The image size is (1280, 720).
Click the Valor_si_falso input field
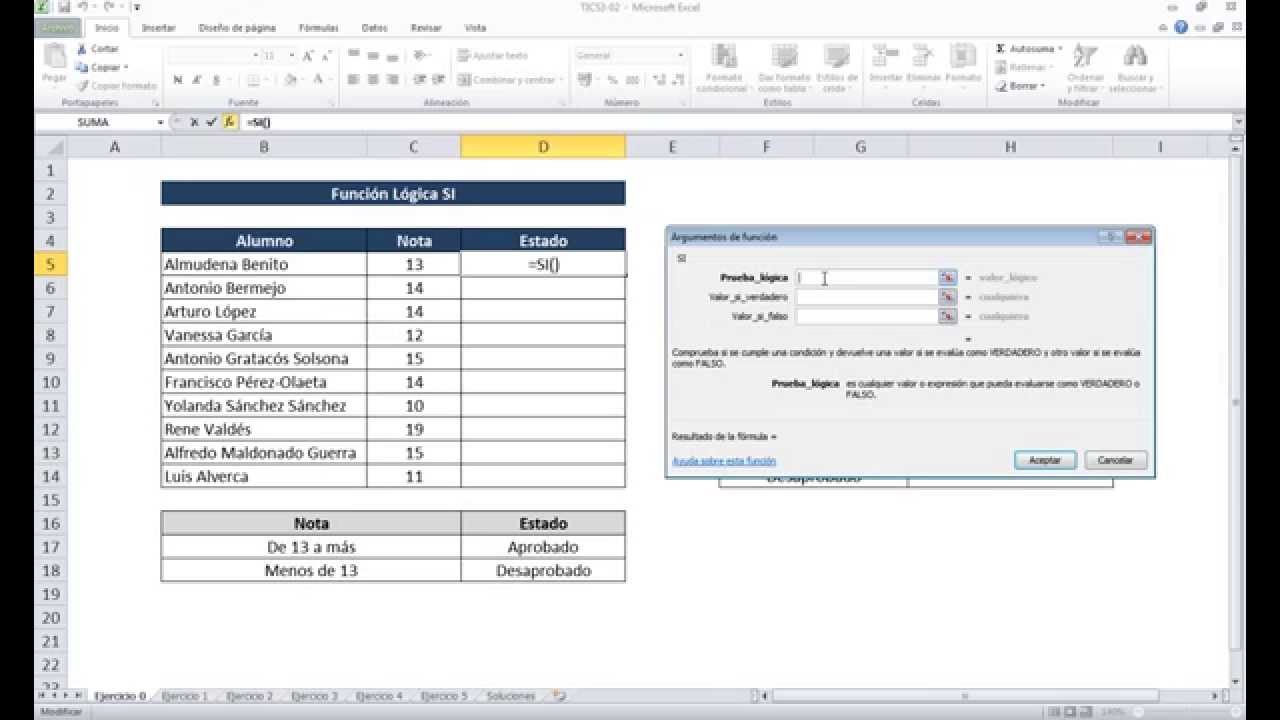[867, 316]
